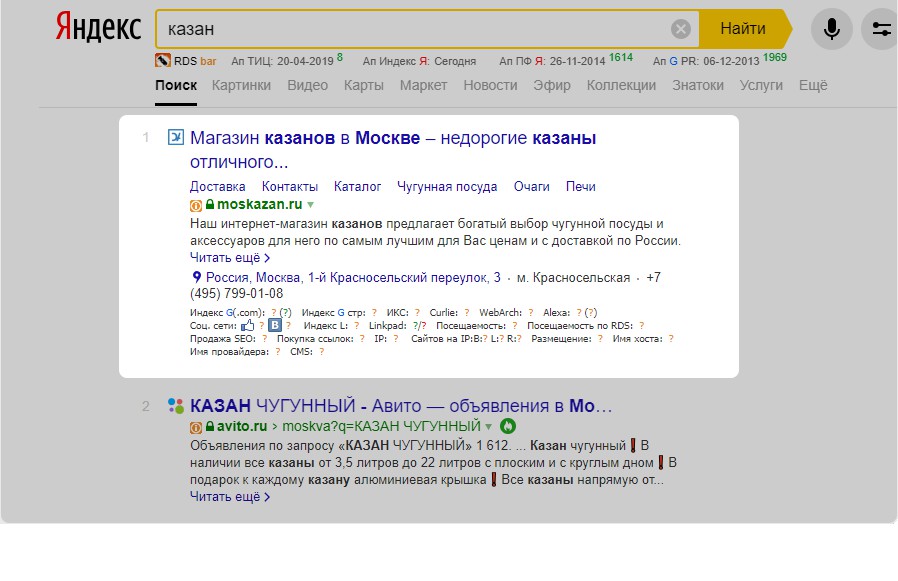This screenshot has height=581, width=898.
Task: Check the Имя хоста value question mark
Action: [671, 339]
